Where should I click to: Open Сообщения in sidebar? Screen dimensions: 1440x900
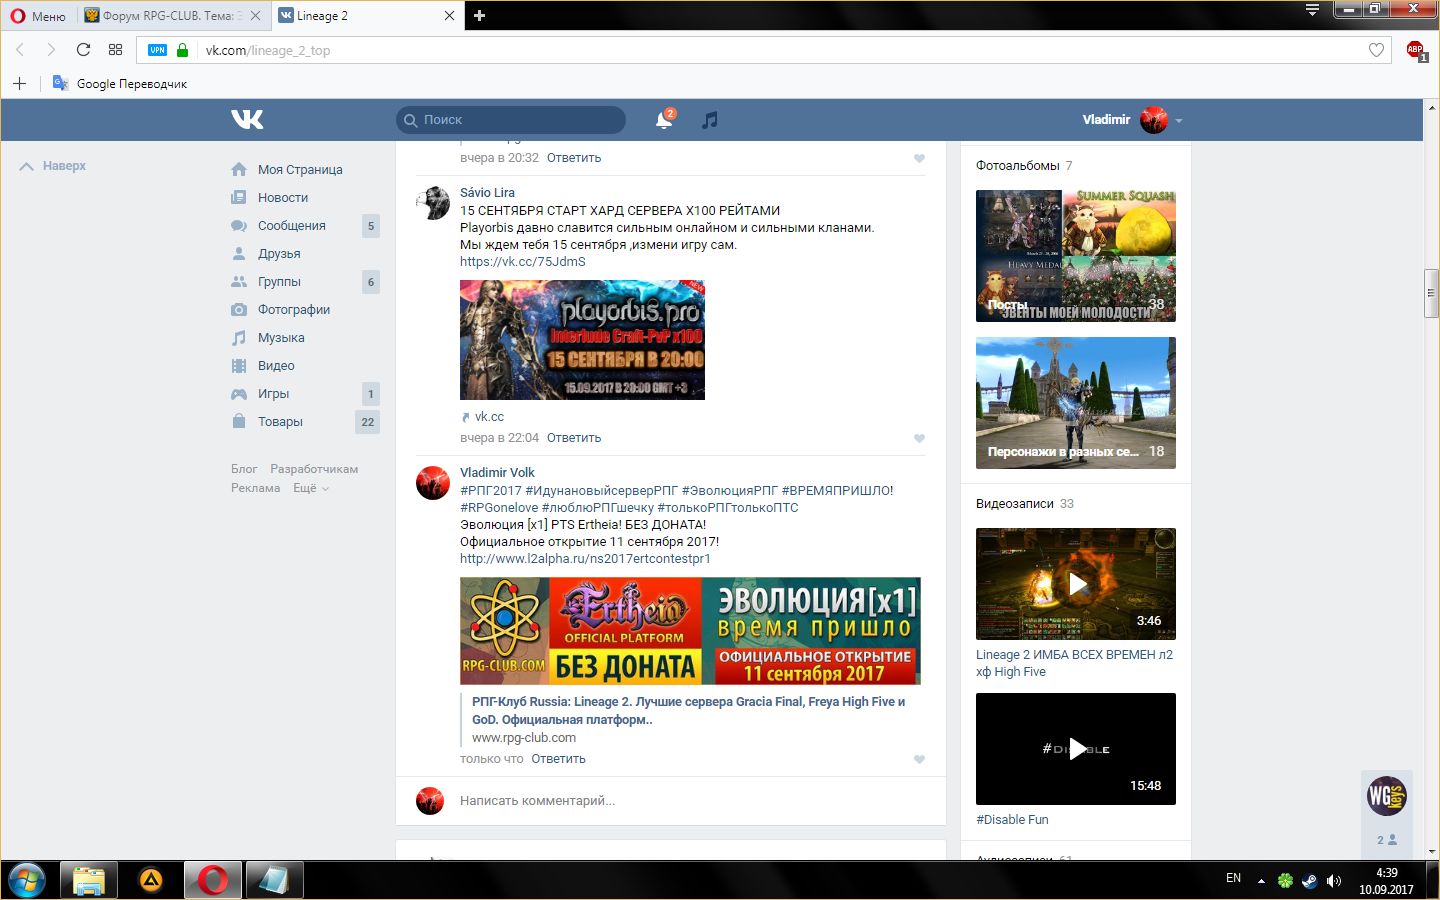coord(291,226)
